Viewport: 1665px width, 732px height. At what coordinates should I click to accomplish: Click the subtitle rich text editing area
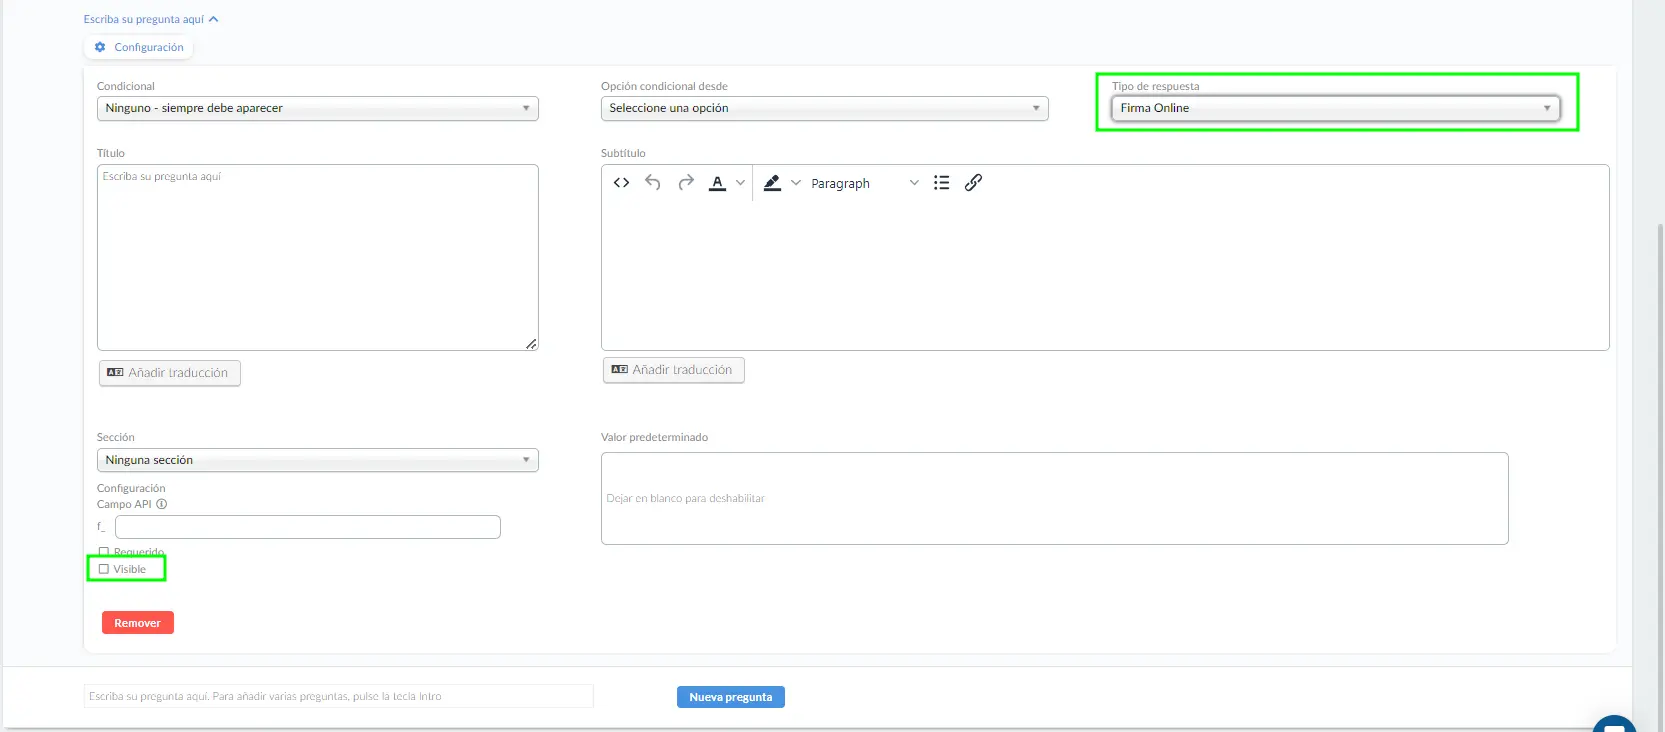pyautogui.click(x=1105, y=275)
